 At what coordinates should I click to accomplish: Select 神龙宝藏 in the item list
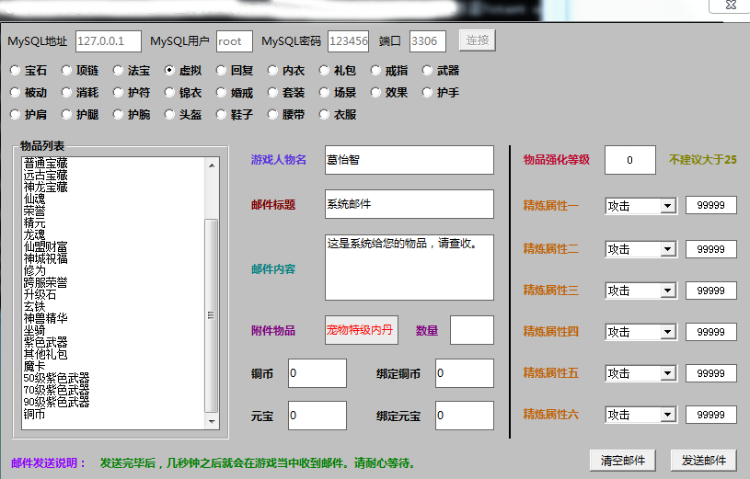click(x=46, y=187)
